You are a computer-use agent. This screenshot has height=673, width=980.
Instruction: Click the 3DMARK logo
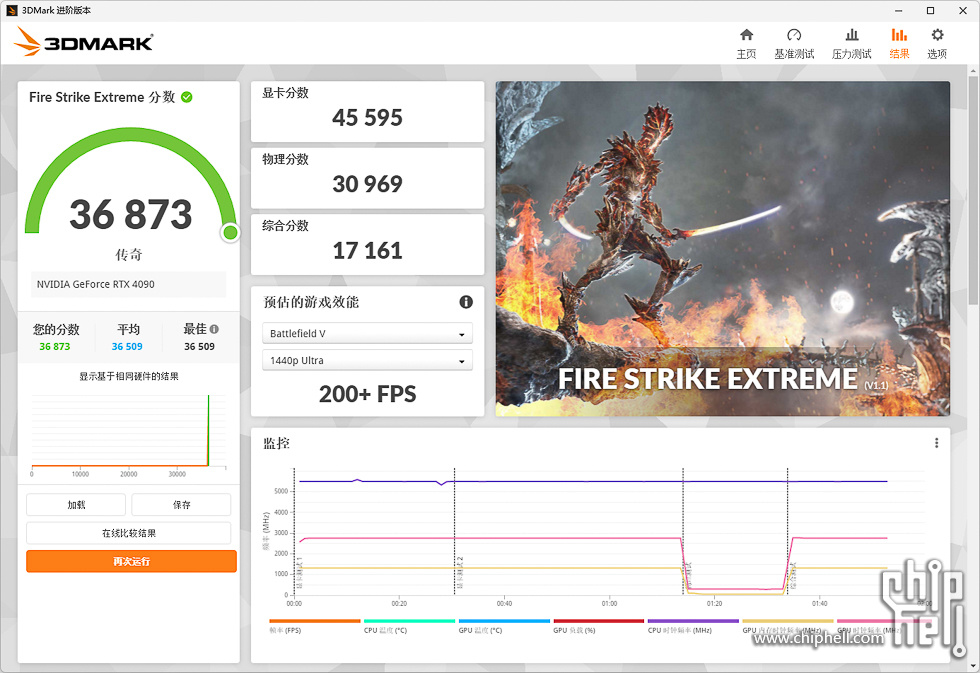(83, 43)
